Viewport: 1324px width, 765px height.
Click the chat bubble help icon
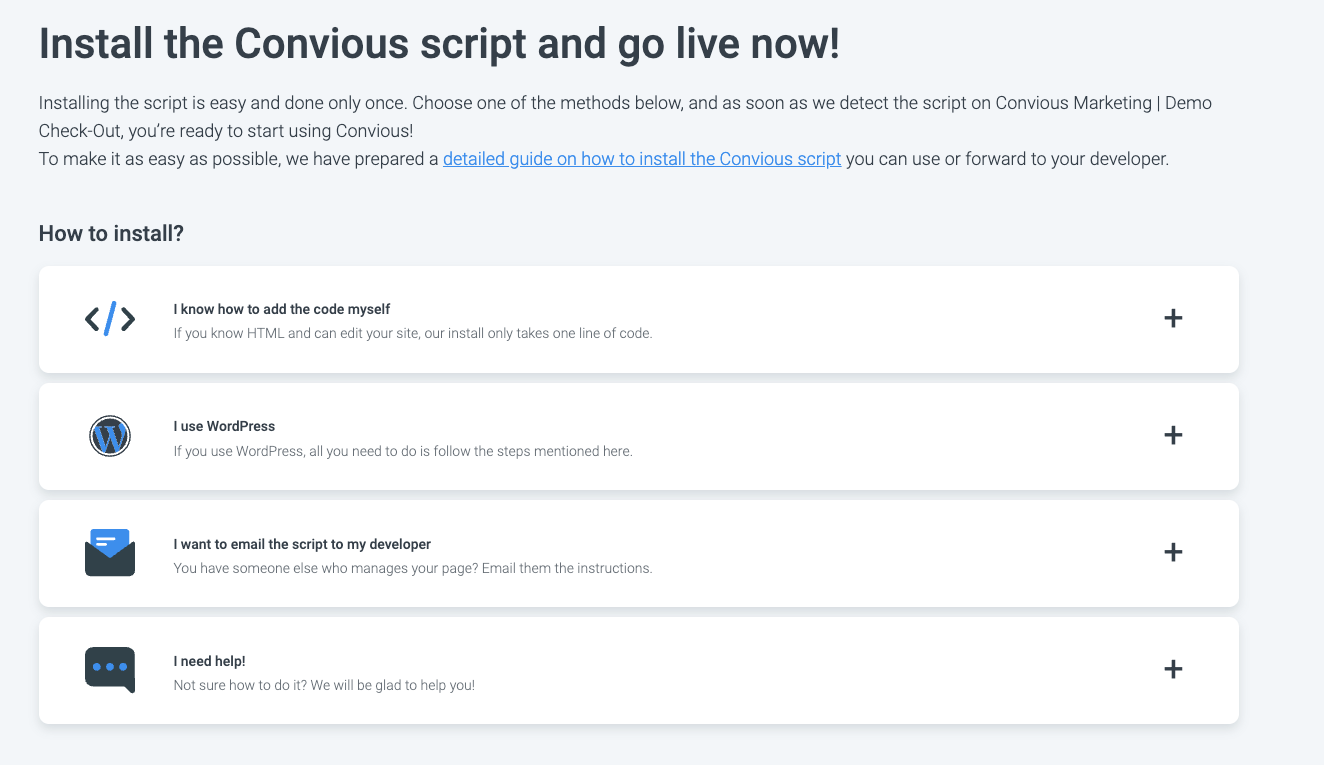[x=110, y=670]
